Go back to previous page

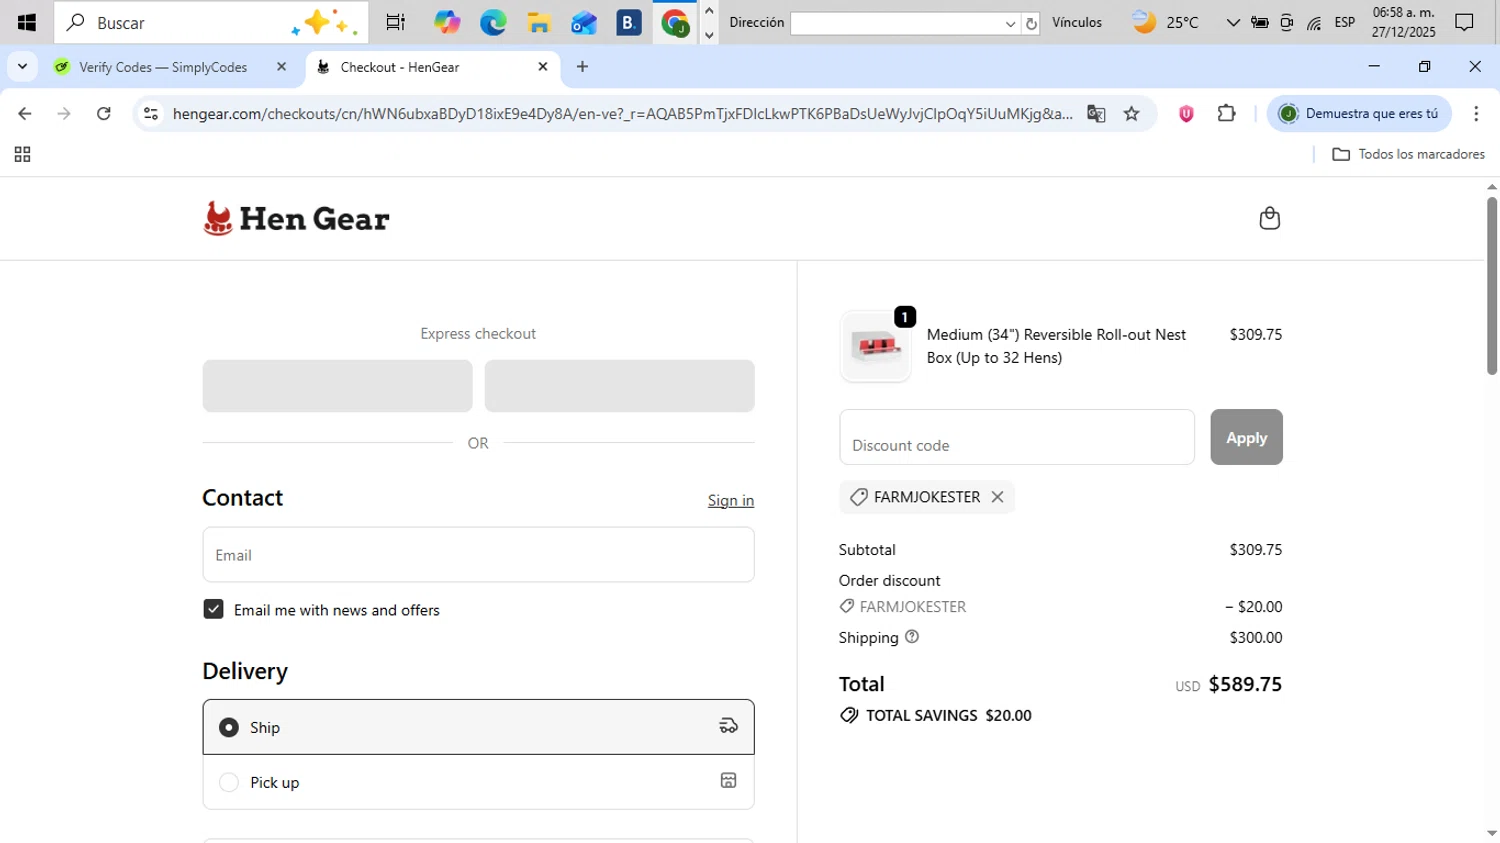point(25,113)
